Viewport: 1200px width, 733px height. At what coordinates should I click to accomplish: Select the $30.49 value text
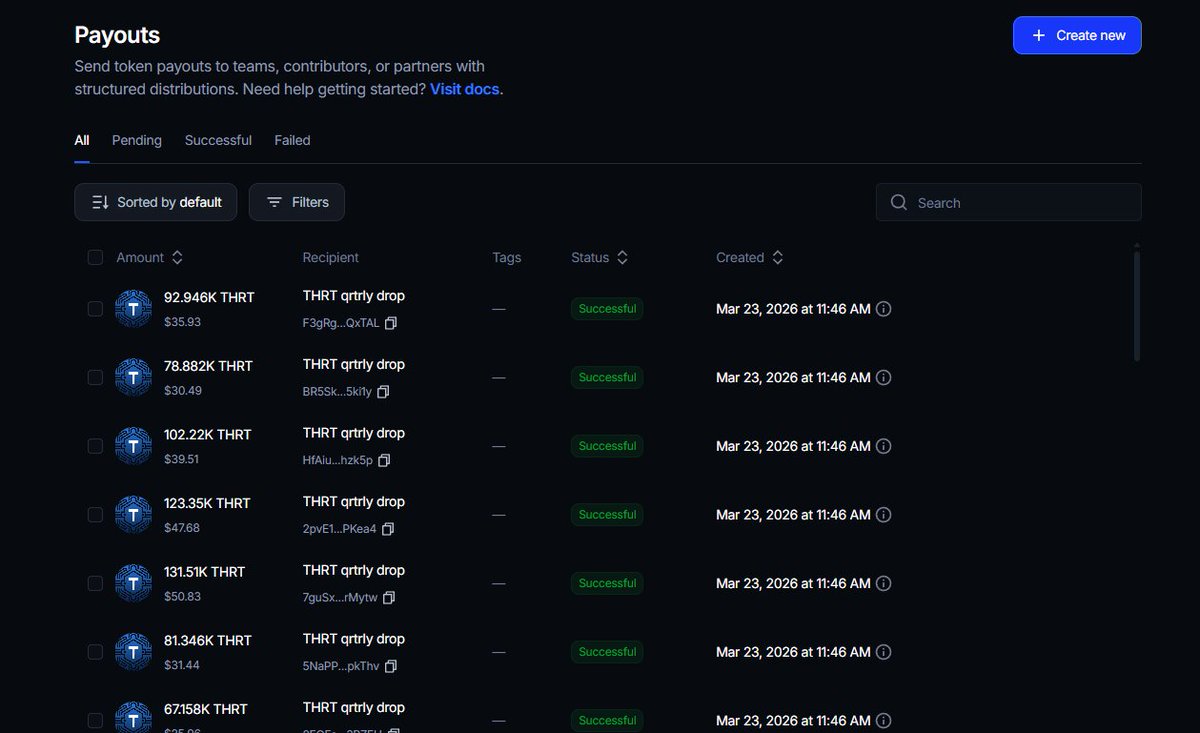[183, 391]
